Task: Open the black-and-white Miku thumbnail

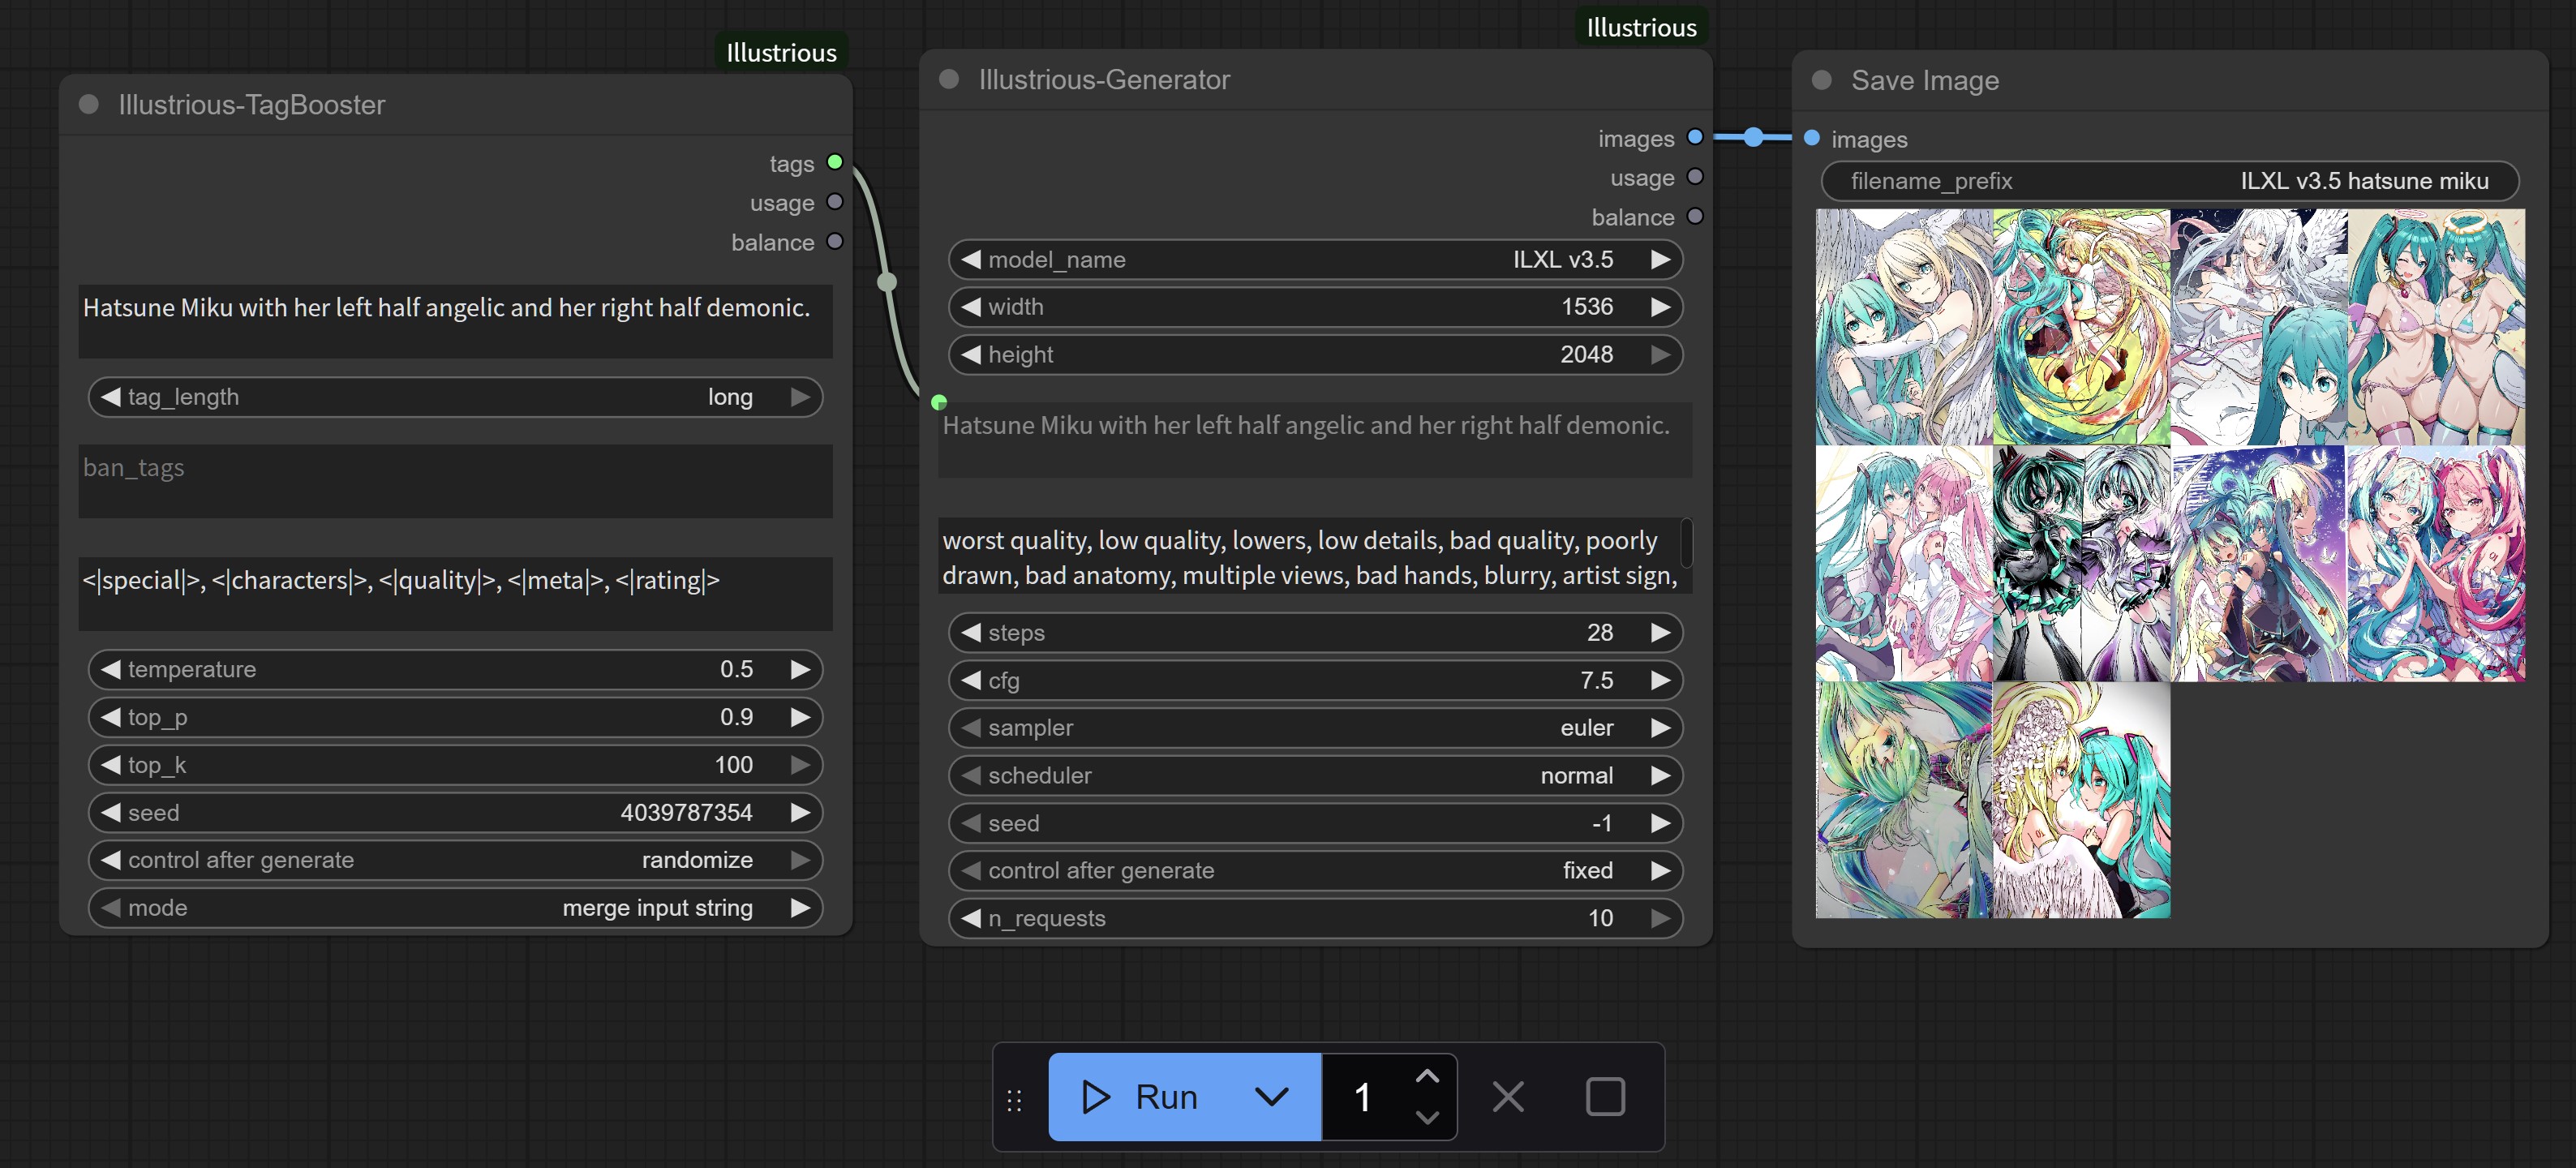Action: pos(2081,564)
